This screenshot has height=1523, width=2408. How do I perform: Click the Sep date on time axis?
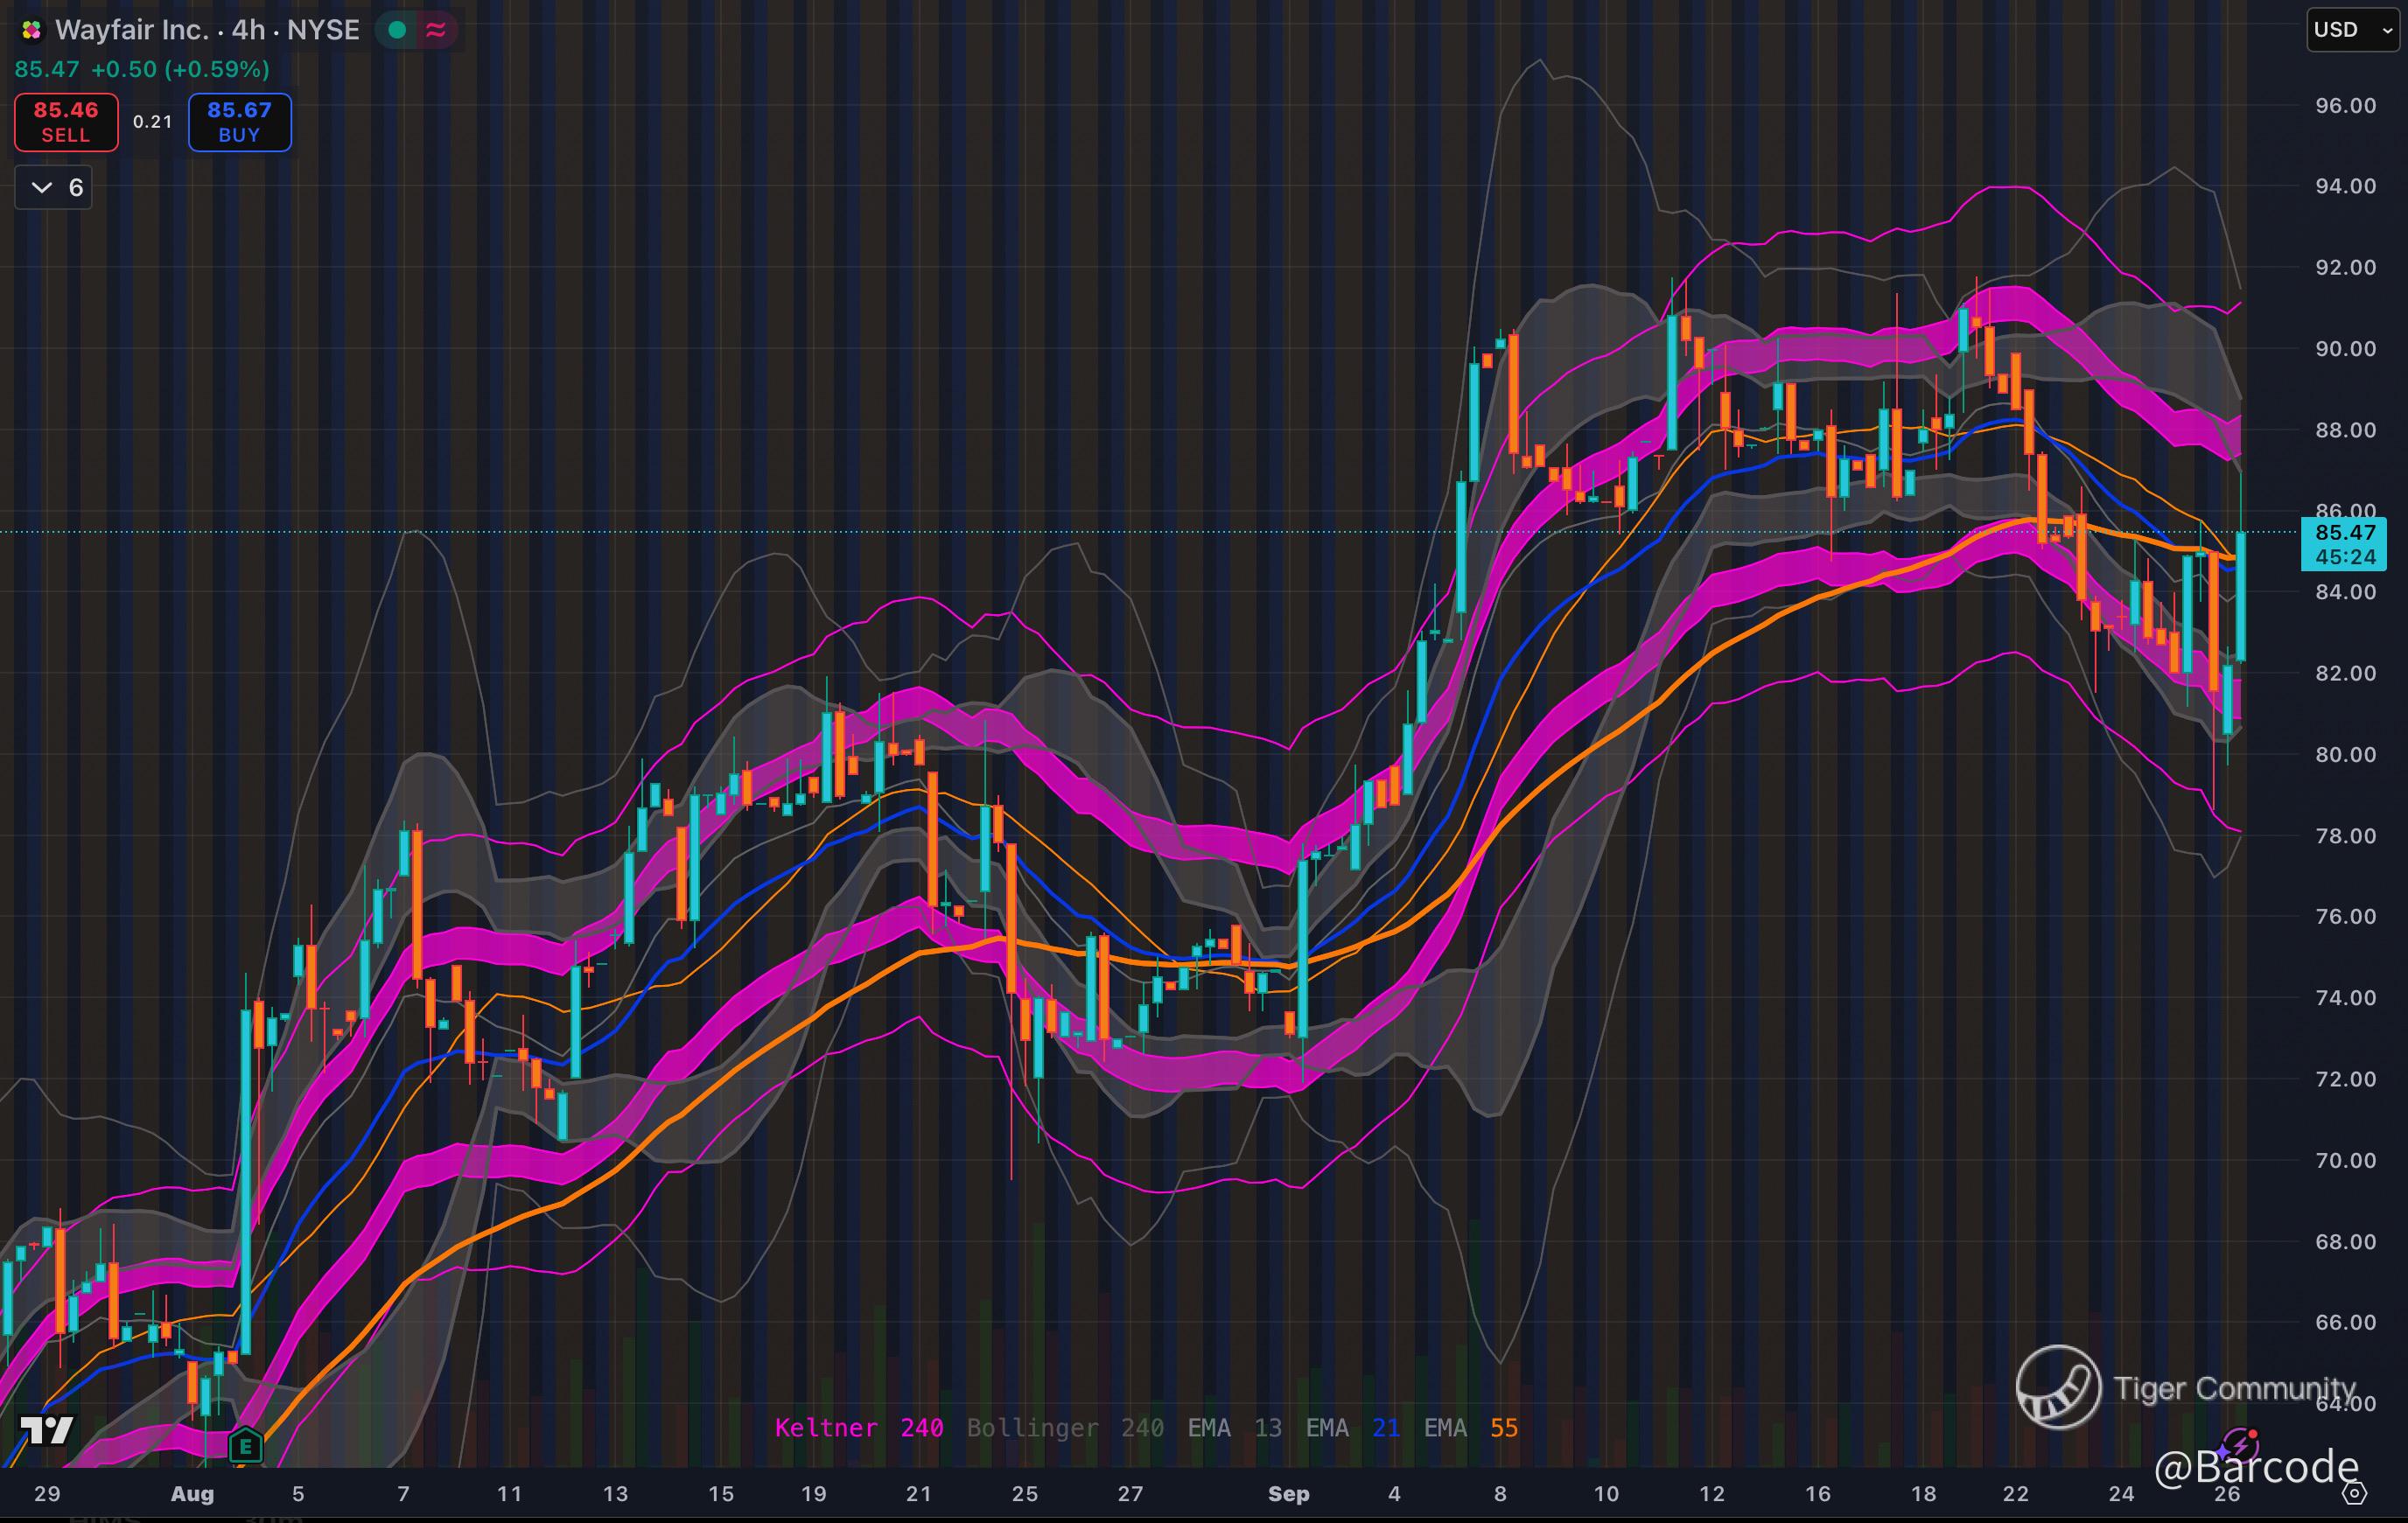tap(1288, 1494)
